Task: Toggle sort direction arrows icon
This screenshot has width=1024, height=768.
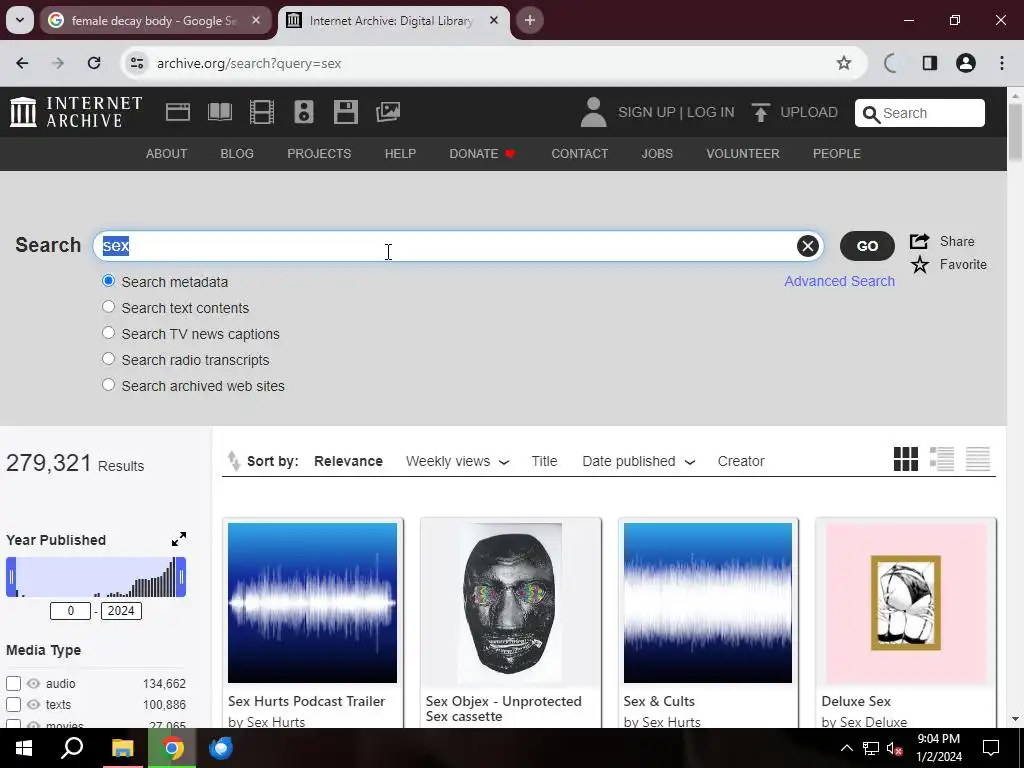Action: pos(234,460)
